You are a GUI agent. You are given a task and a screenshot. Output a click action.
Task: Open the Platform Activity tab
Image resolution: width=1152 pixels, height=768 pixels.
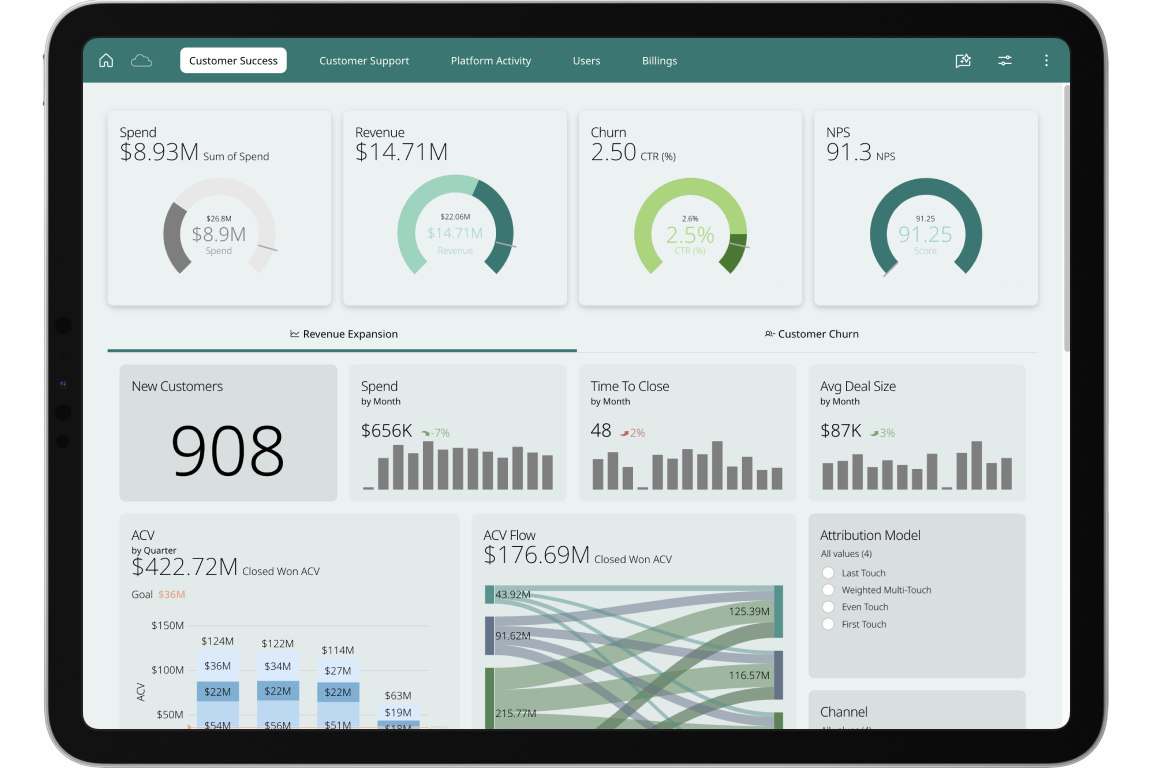491,60
